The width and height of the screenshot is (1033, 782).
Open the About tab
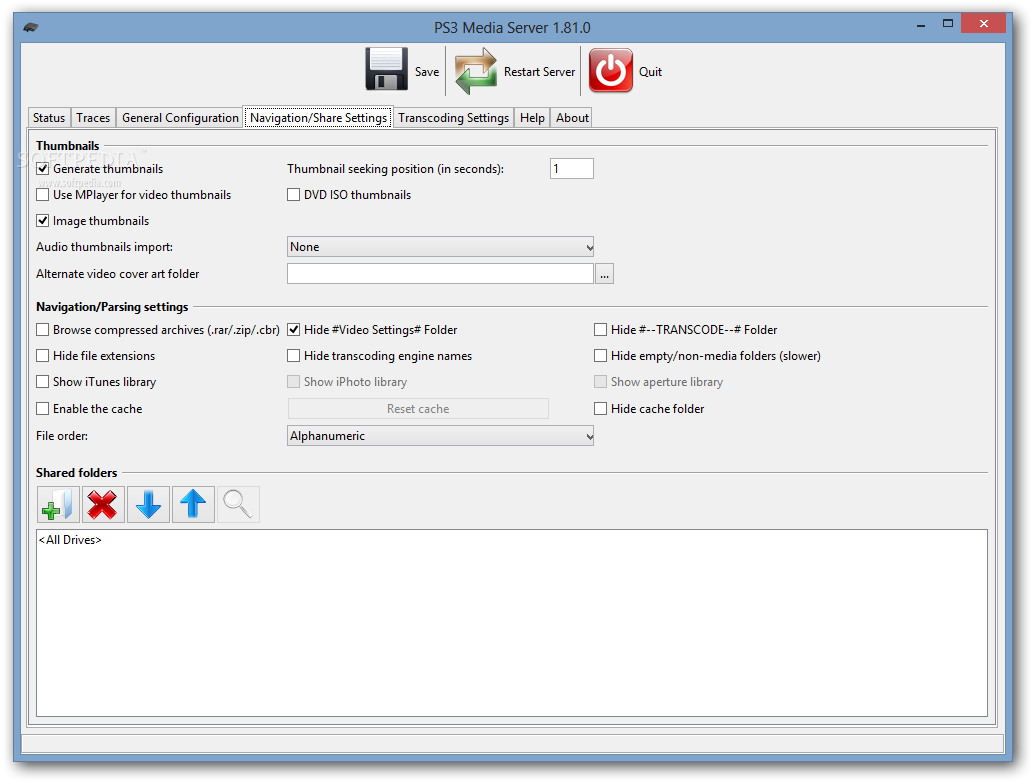pyautogui.click(x=572, y=117)
